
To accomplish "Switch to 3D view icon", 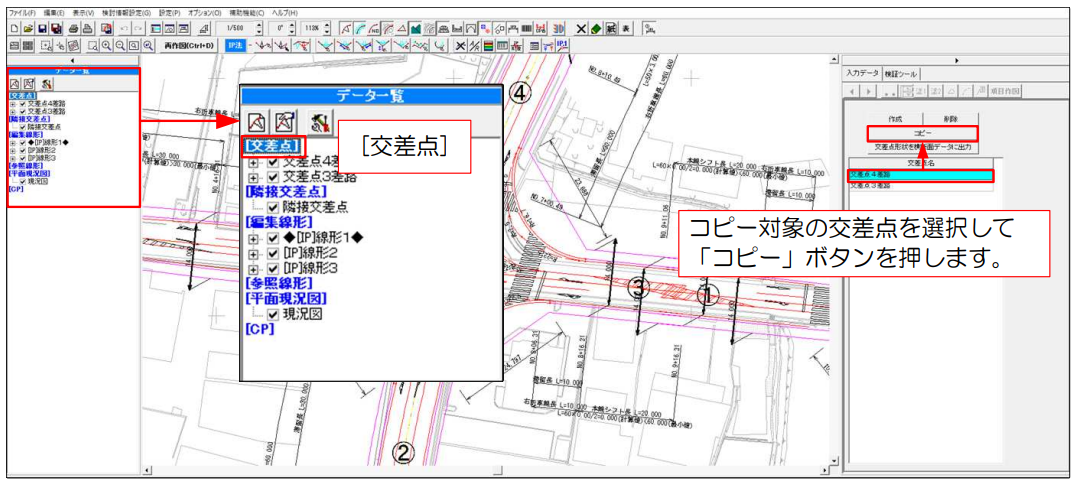I will [x=560, y=29].
